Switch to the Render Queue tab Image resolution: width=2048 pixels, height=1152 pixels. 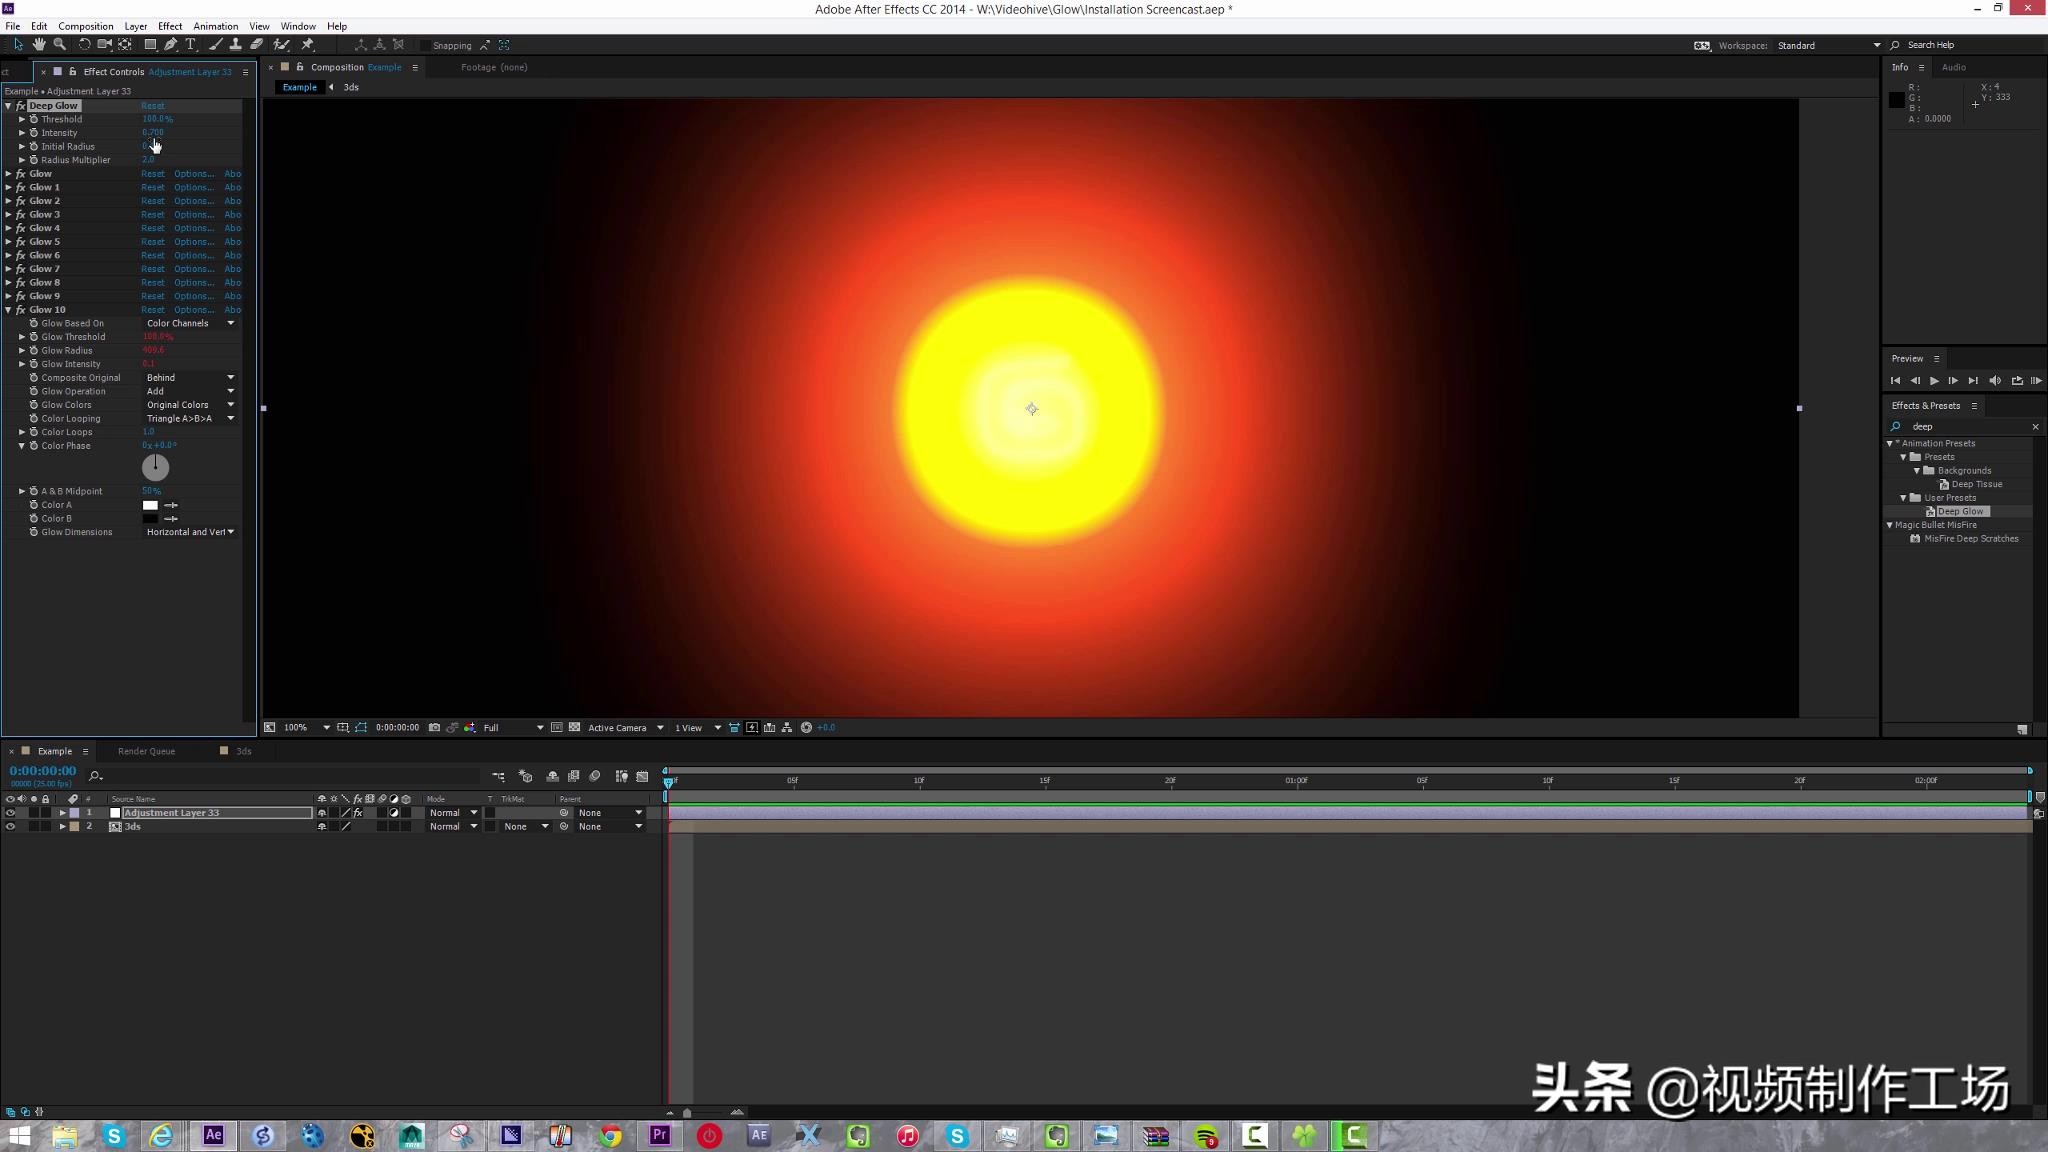tap(147, 750)
